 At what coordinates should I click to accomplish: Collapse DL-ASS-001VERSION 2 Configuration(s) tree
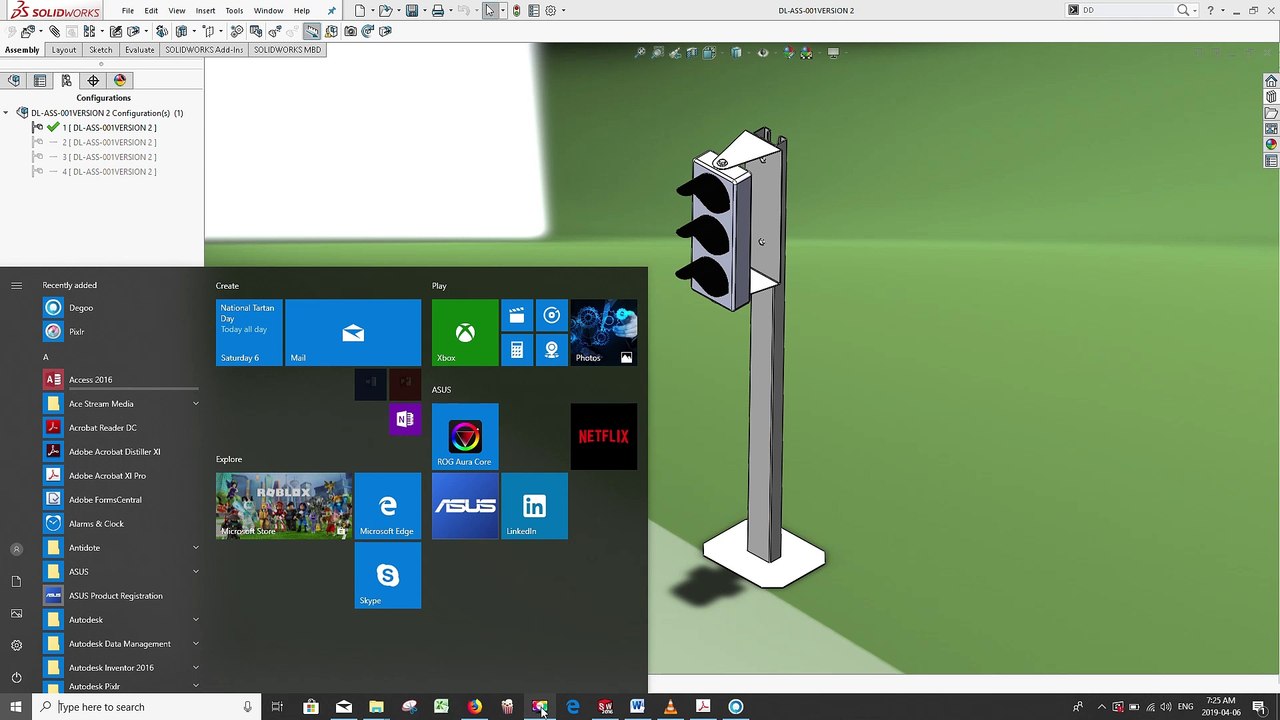(6, 113)
